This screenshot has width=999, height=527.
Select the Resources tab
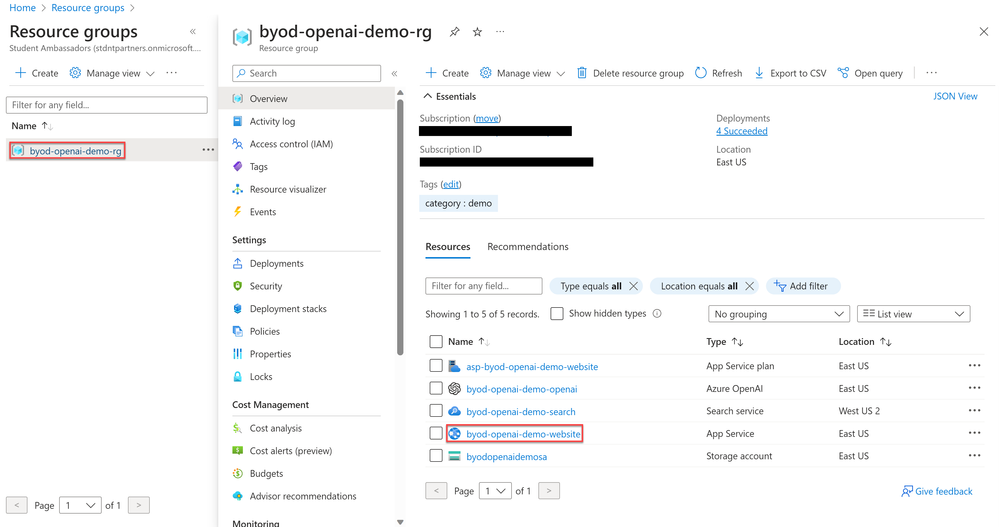click(448, 247)
